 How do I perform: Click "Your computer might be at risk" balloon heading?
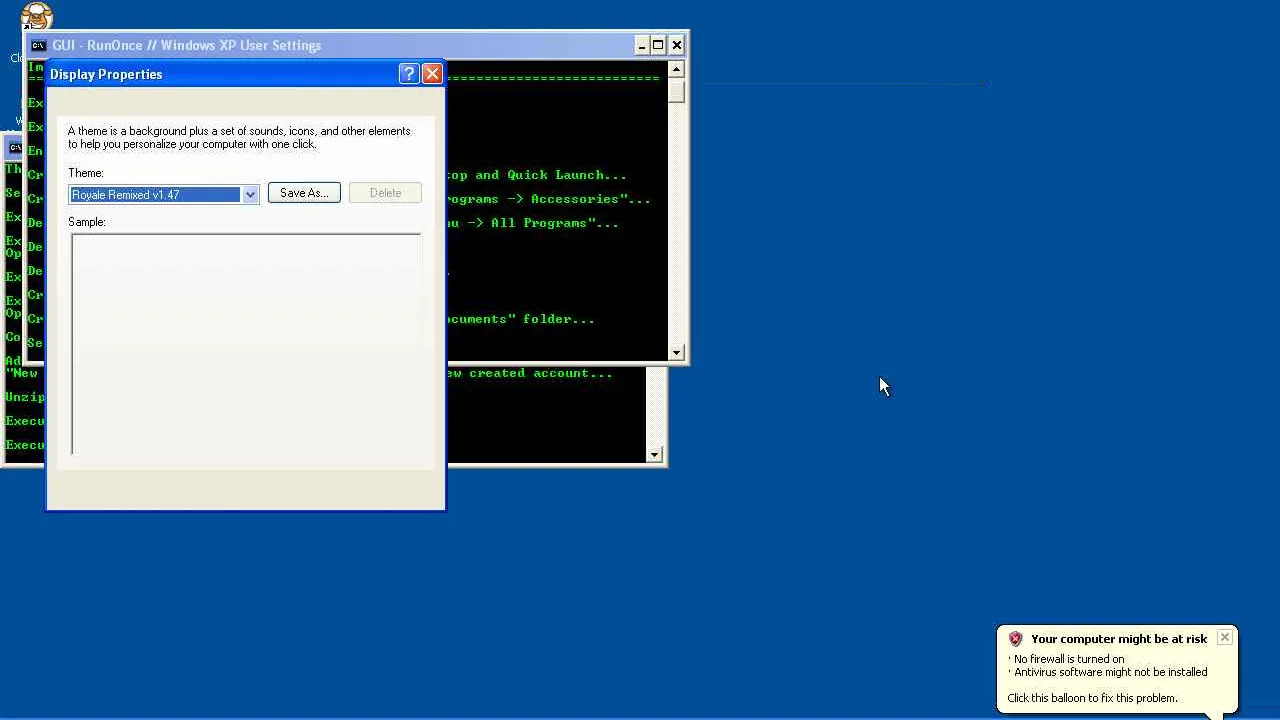[1119, 639]
